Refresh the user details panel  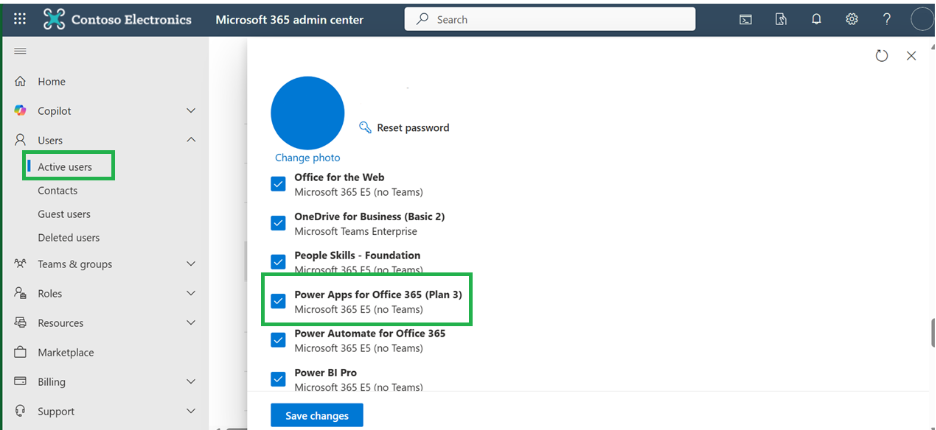point(882,56)
